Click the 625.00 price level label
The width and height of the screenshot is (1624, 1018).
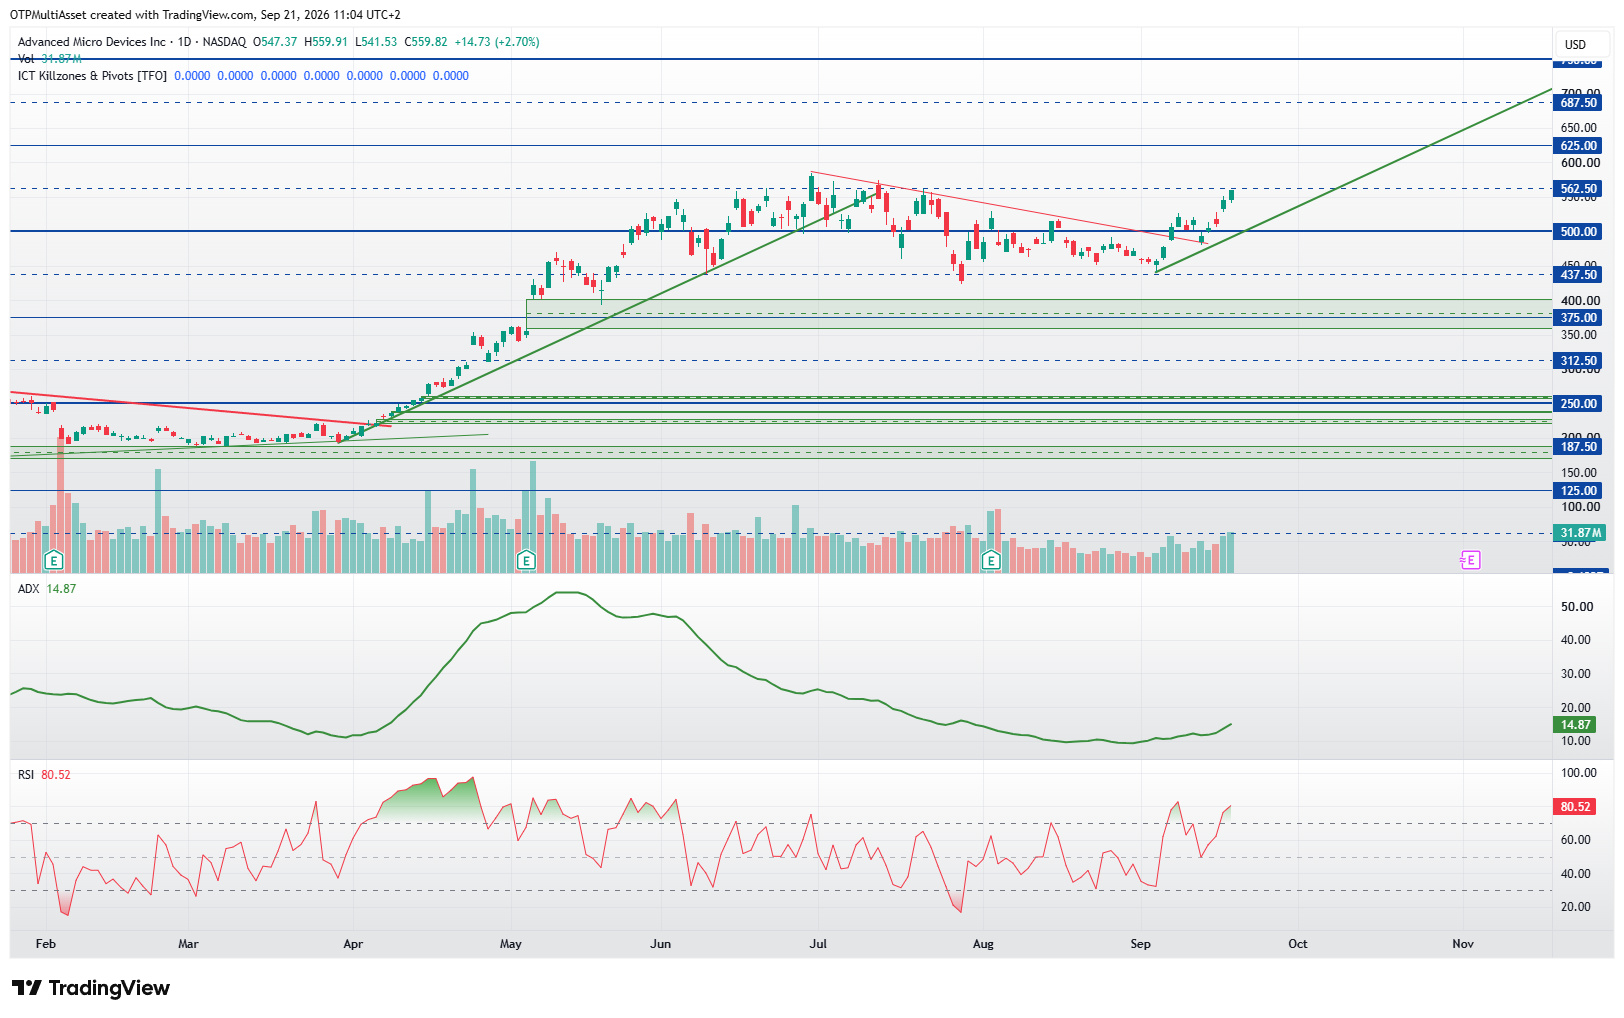click(x=1579, y=146)
